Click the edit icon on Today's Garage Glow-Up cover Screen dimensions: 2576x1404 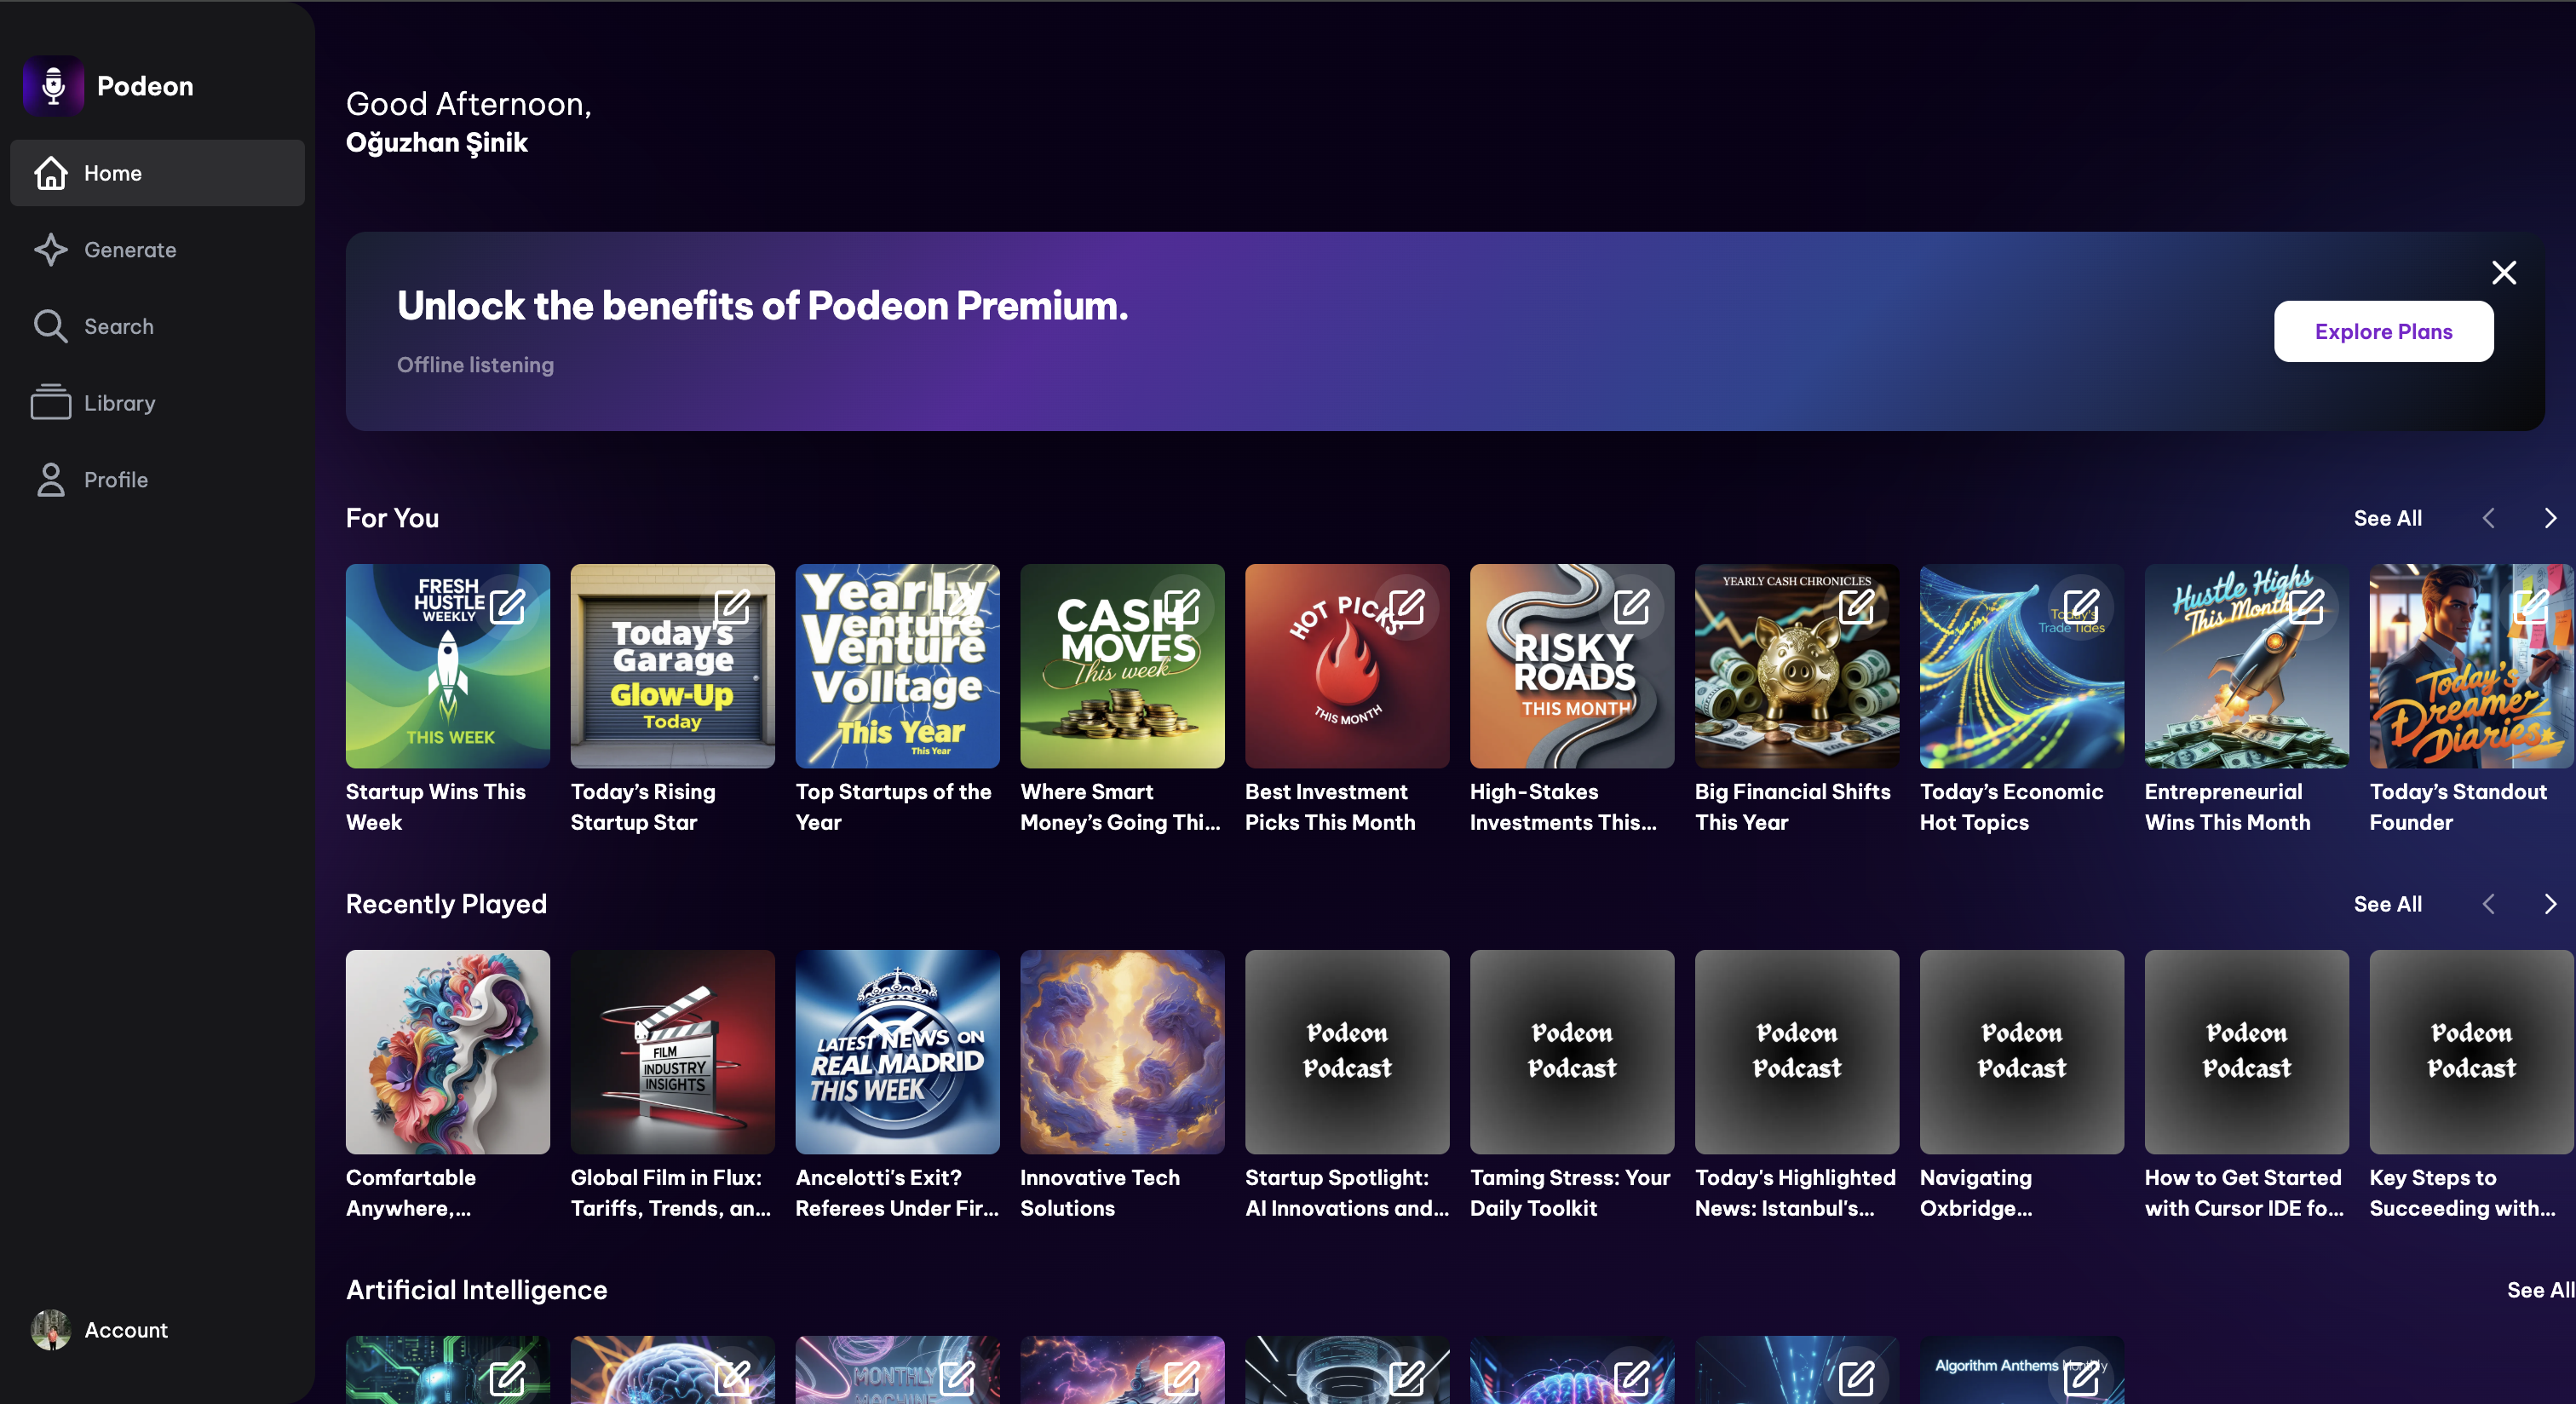732,606
